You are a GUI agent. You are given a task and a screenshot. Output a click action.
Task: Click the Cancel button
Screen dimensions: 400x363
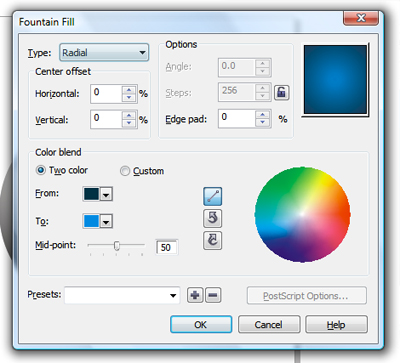[269, 324]
